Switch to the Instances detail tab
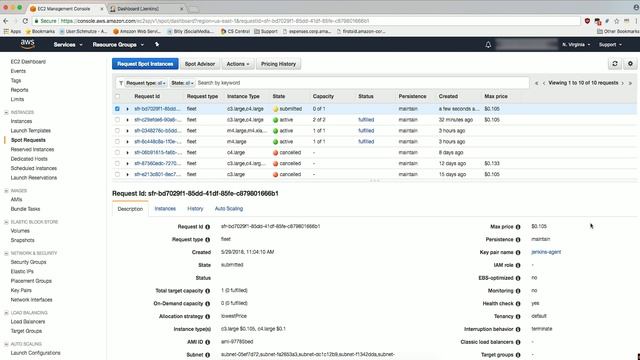Viewport: 640px width, 360px height. (x=165, y=209)
